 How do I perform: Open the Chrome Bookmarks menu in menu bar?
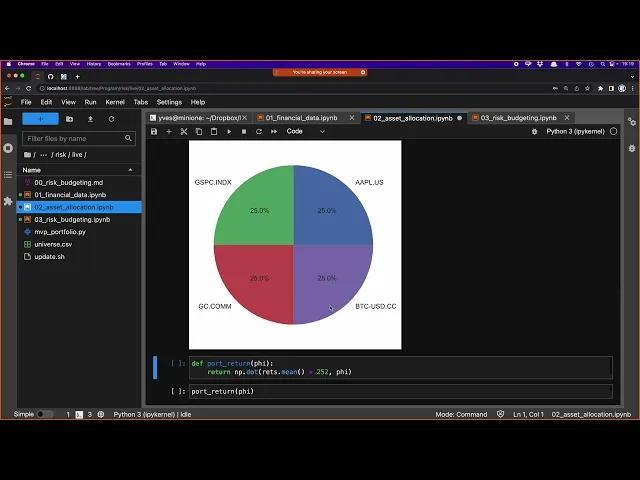tap(119, 64)
